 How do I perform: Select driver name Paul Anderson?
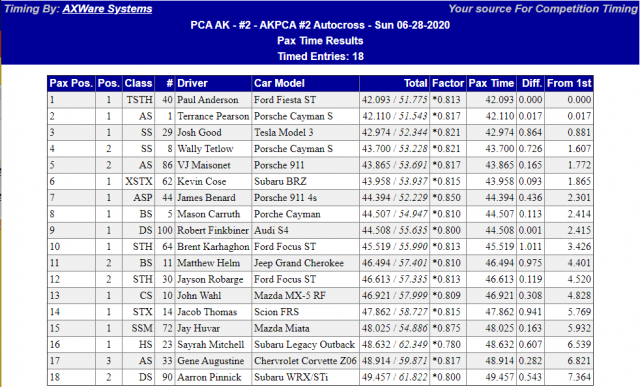click(208, 100)
